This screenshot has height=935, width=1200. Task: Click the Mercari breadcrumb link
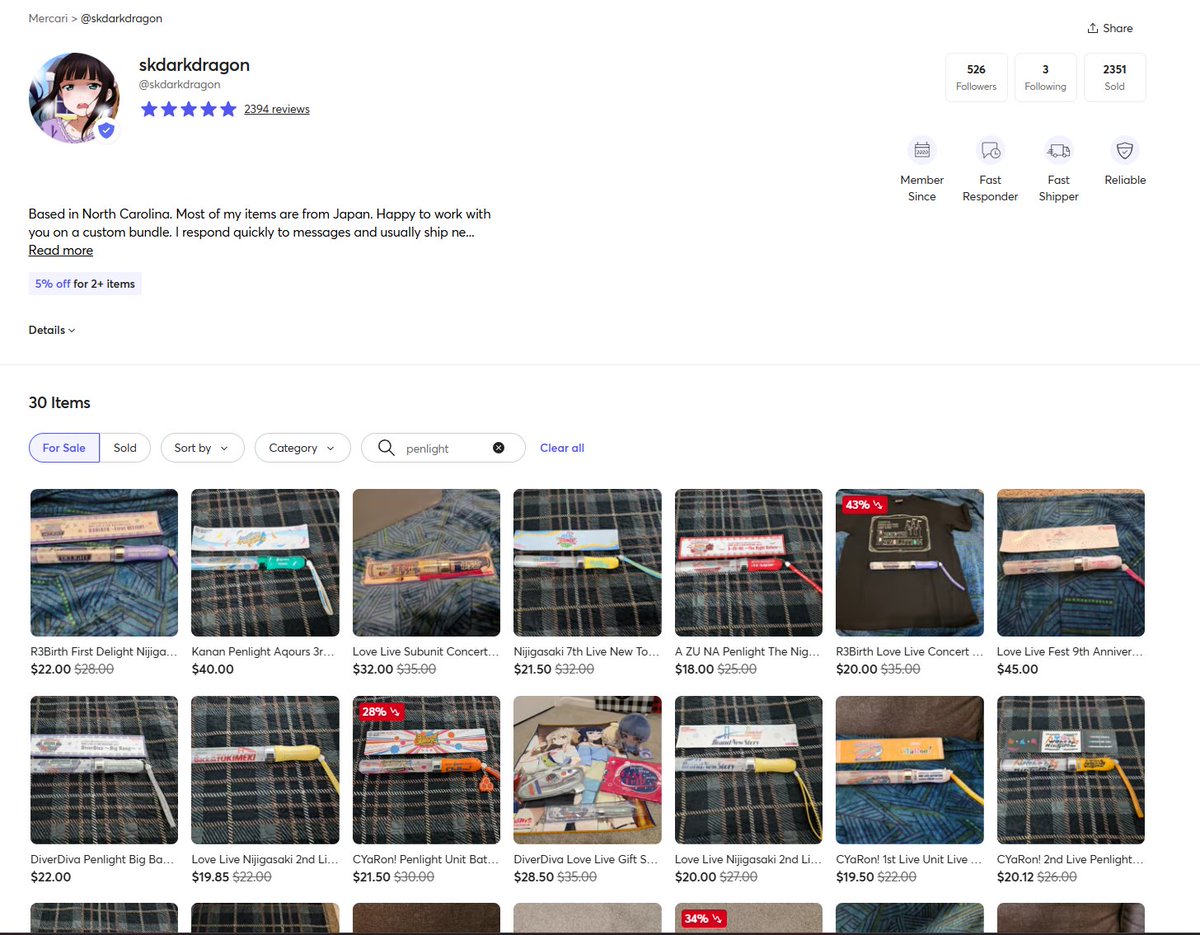tap(48, 18)
